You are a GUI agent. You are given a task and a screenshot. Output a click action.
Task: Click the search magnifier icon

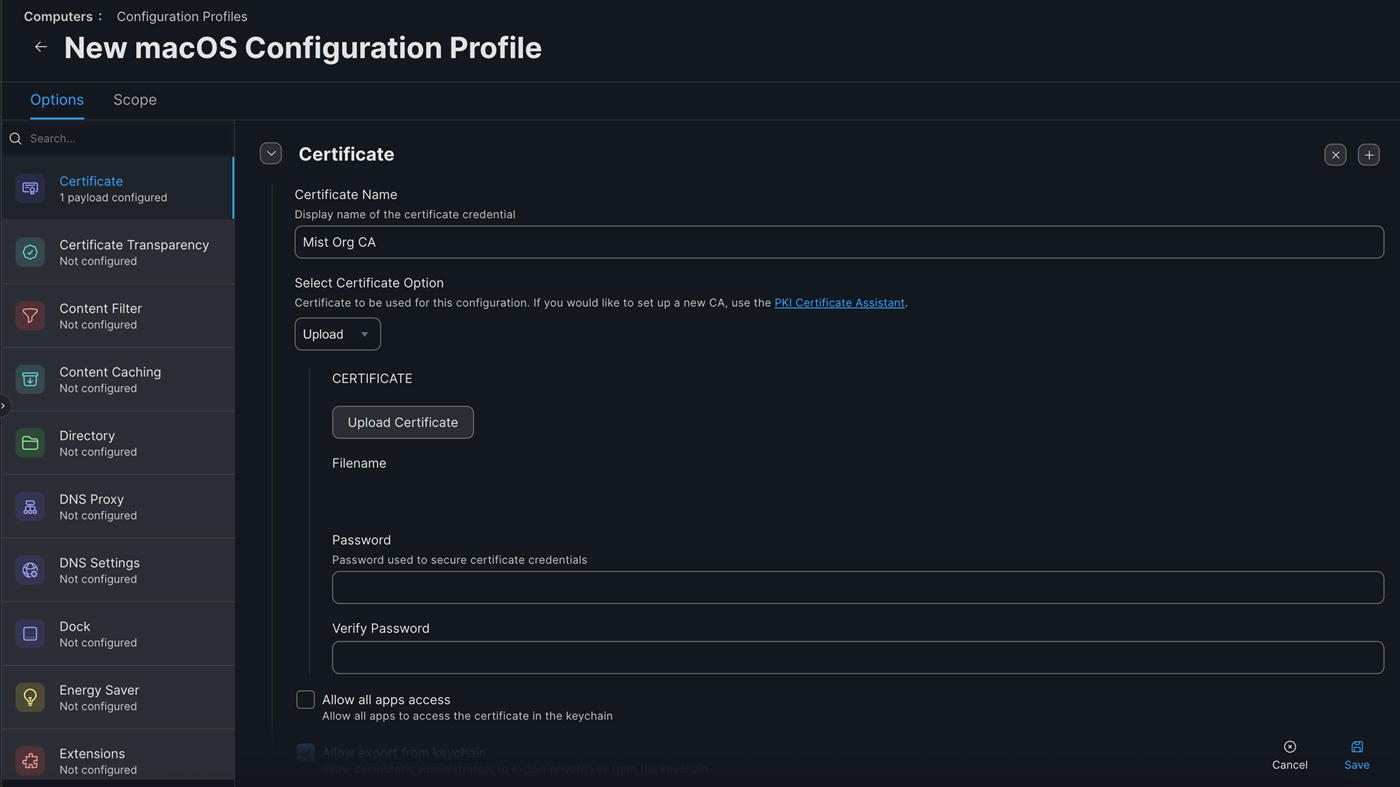click(14, 138)
